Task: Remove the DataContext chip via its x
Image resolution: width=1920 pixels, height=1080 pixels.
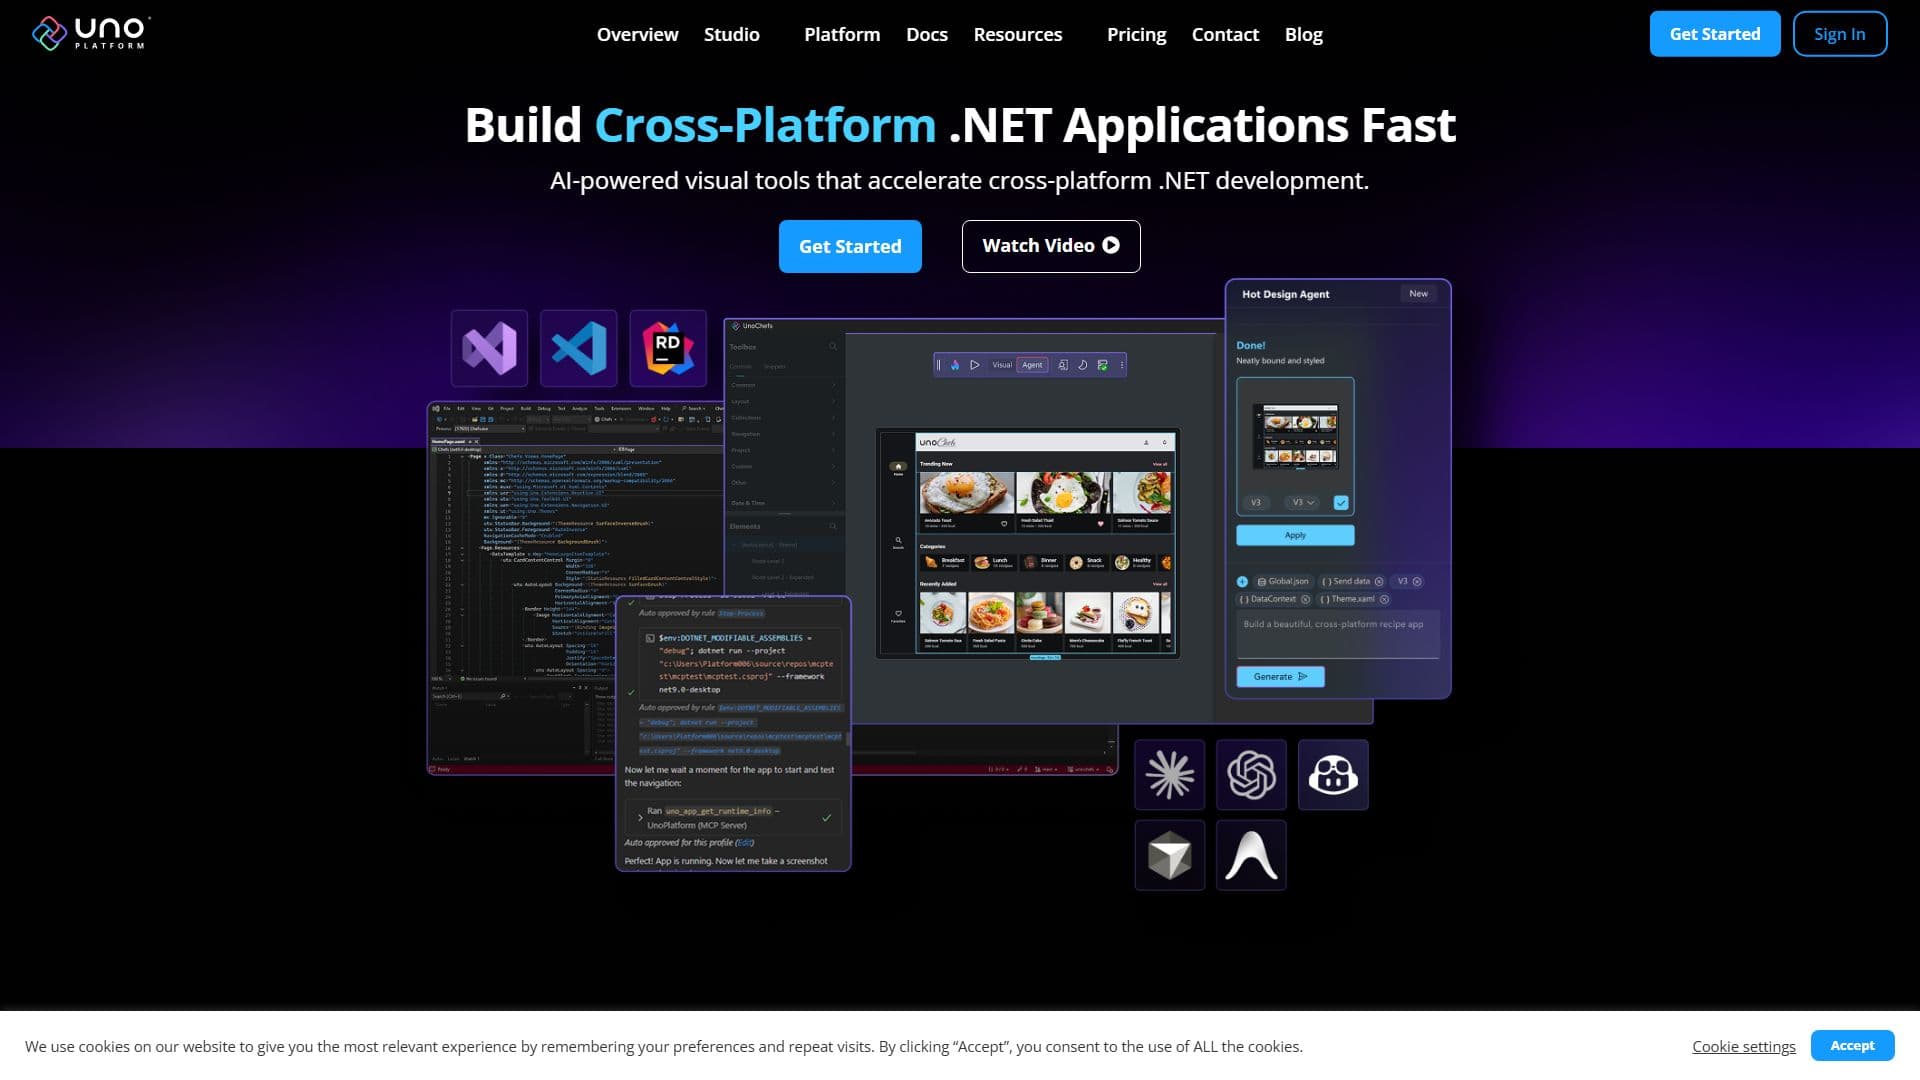Action: coord(1305,599)
